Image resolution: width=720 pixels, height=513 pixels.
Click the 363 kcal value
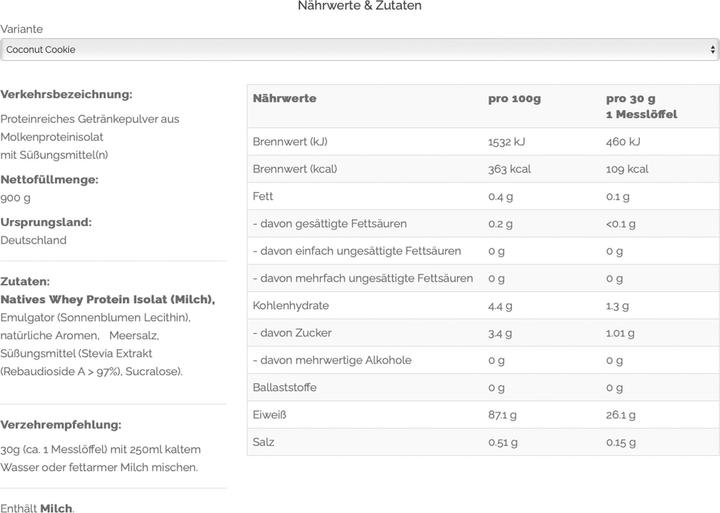[510, 169]
